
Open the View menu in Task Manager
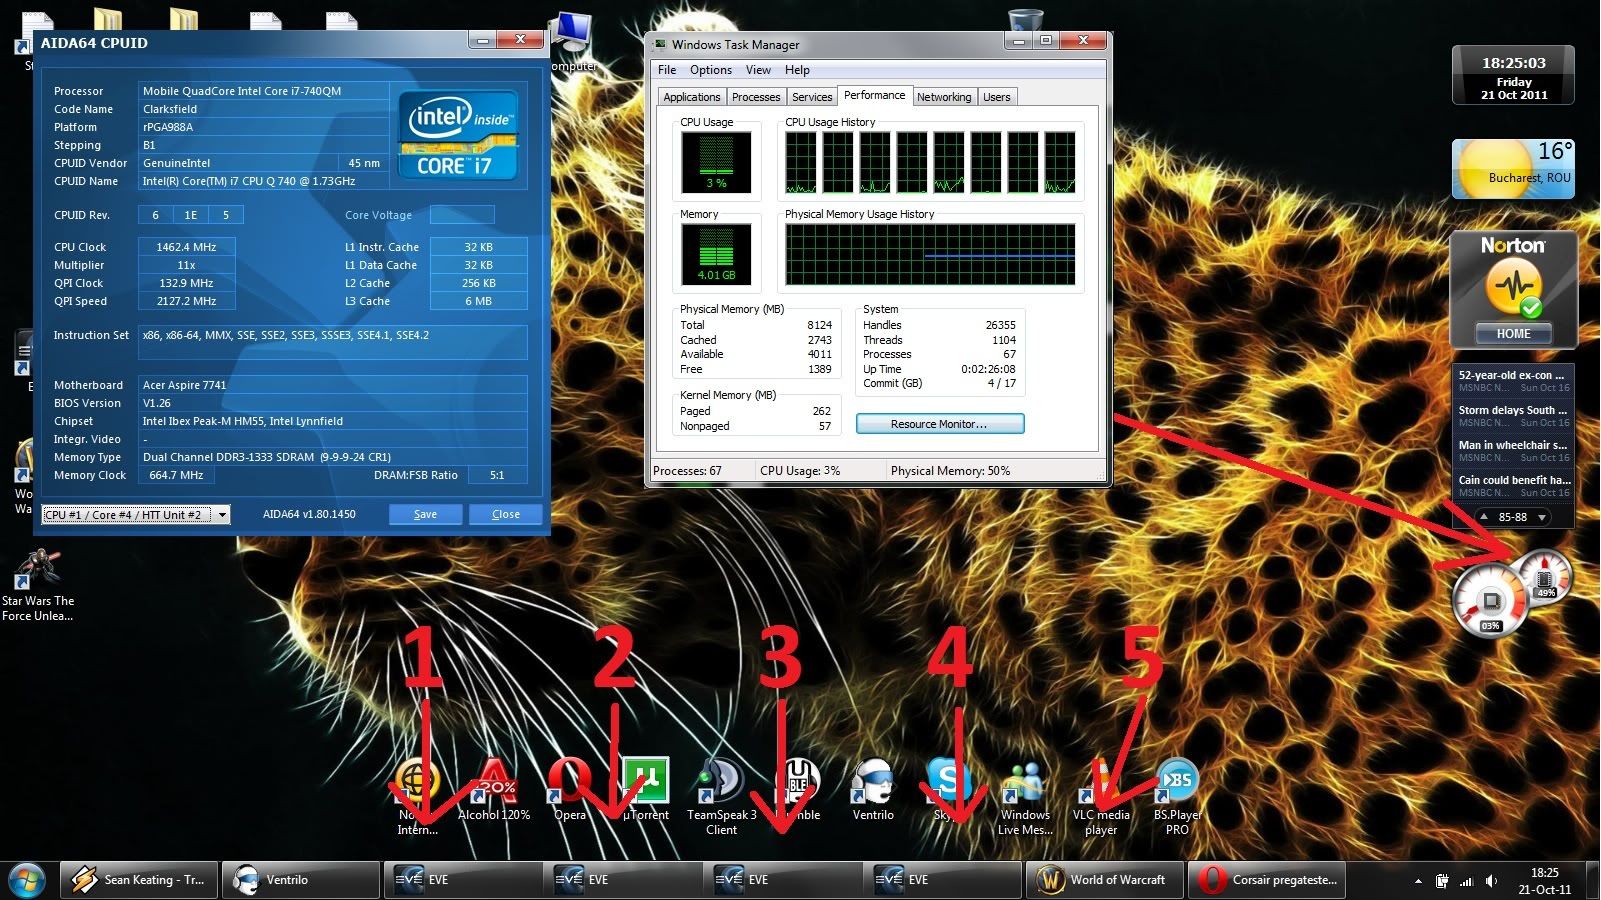[758, 70]
